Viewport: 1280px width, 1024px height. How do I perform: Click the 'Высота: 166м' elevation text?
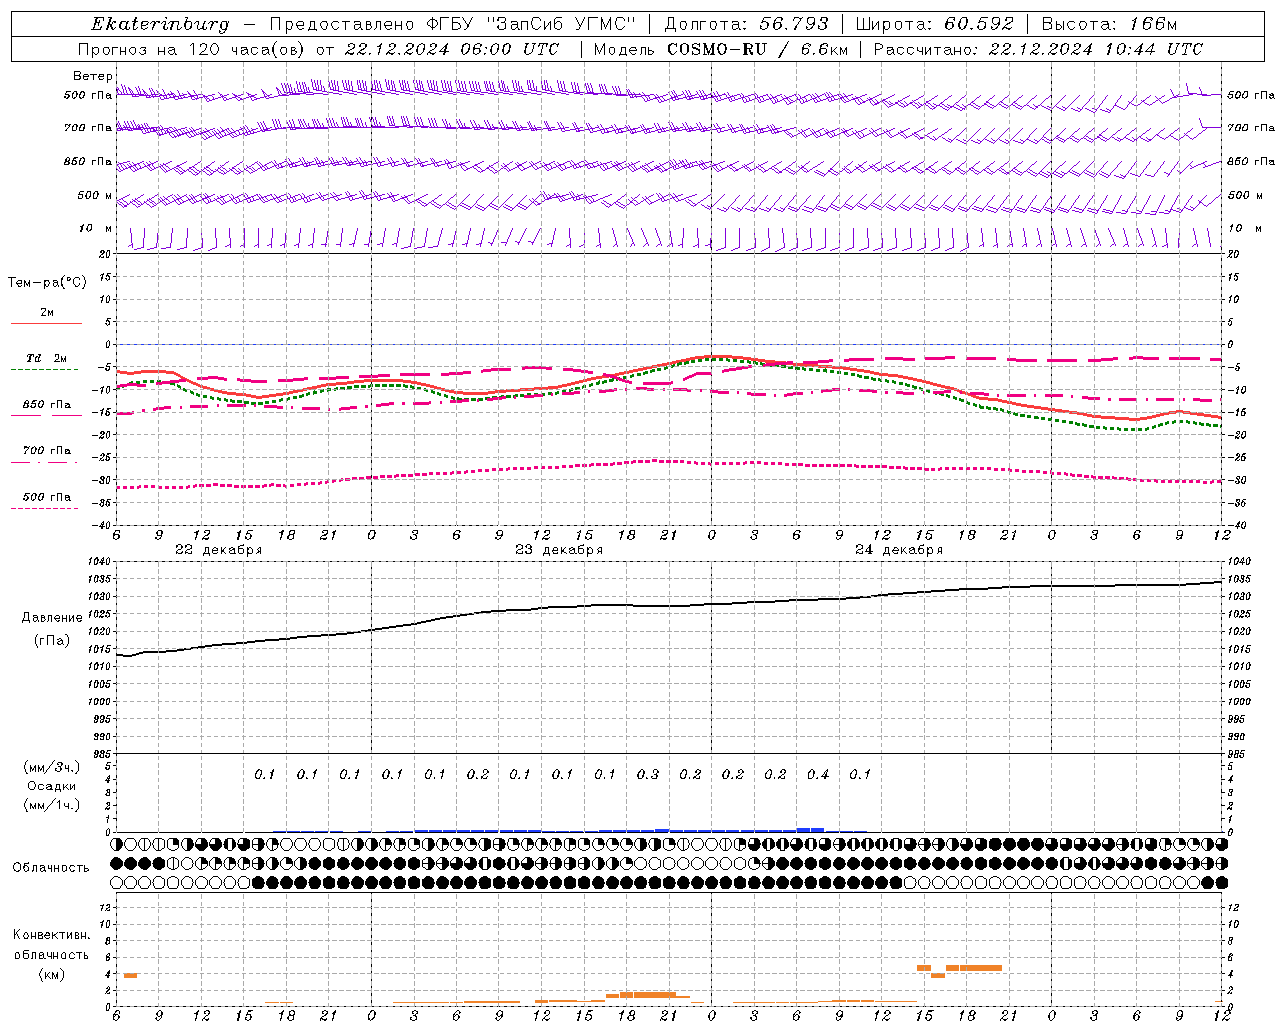[x=1110, y=24]
